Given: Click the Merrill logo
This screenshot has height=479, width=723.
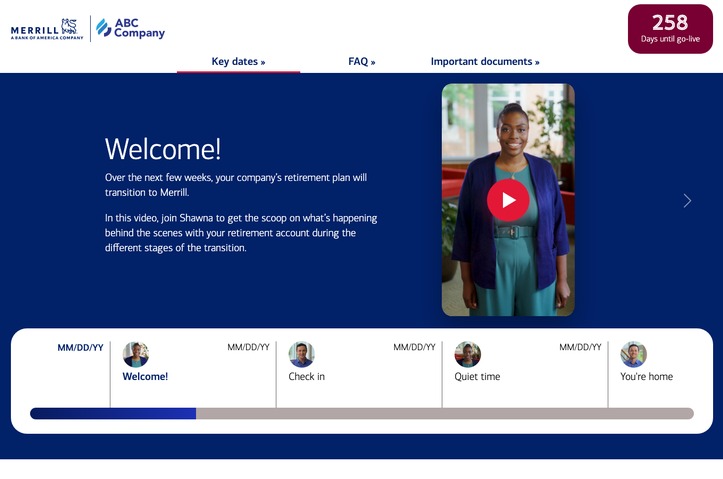Looking at the screenshot, I should point(47,30).
